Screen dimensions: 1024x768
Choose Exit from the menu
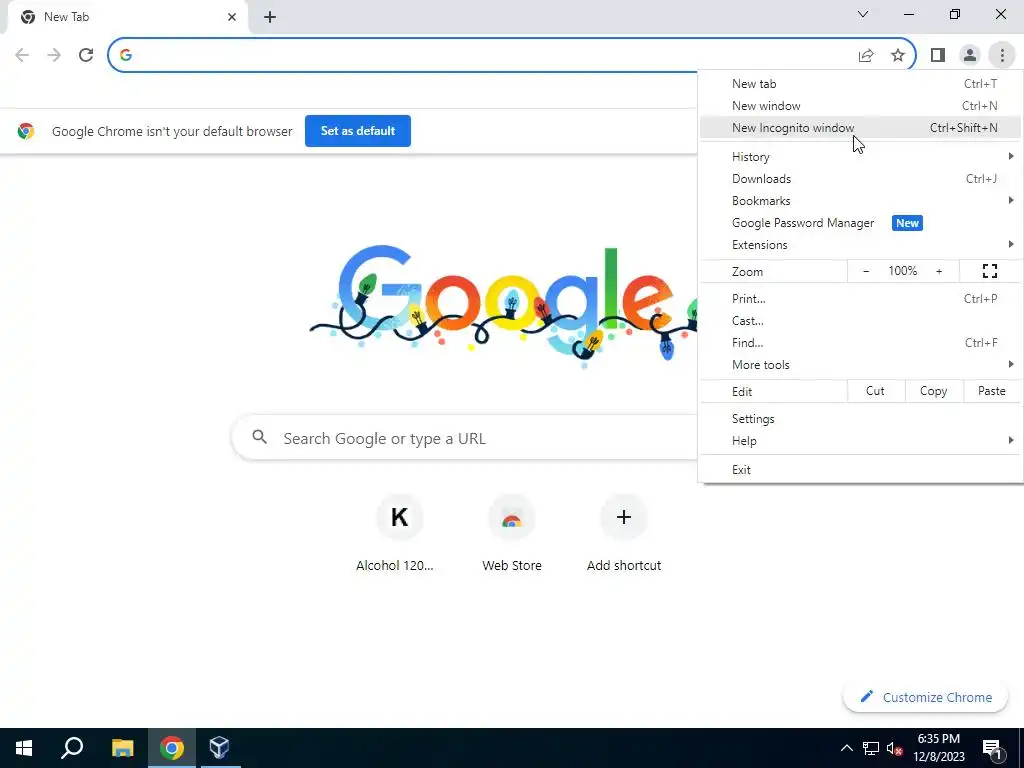pos(860,470)
